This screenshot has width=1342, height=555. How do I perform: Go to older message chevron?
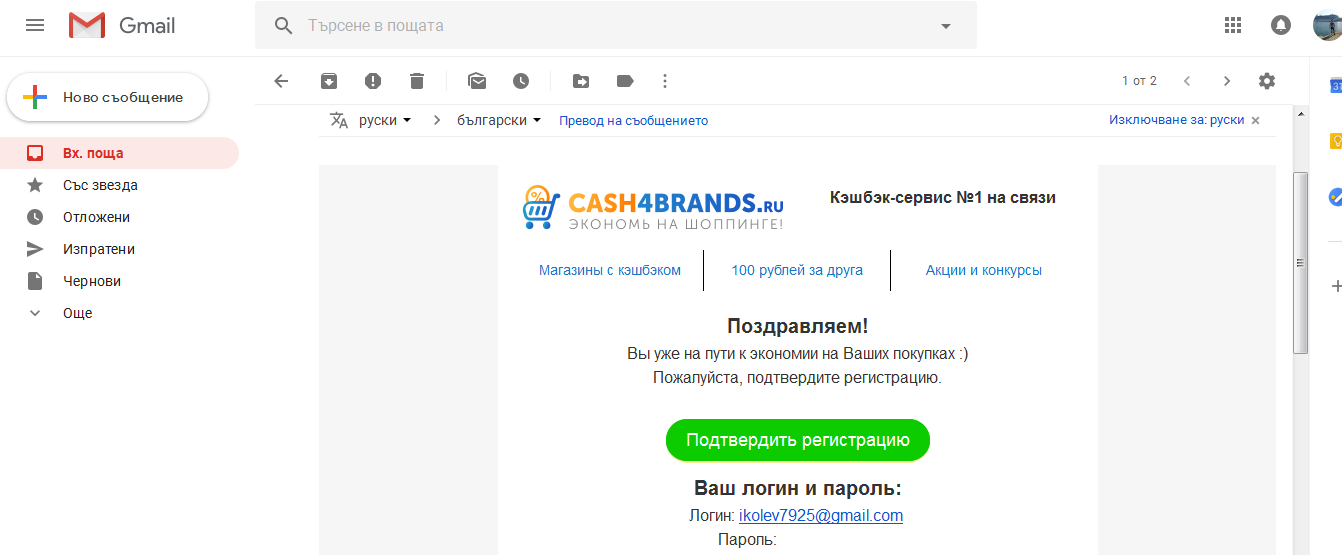(x=1227, y=81)
